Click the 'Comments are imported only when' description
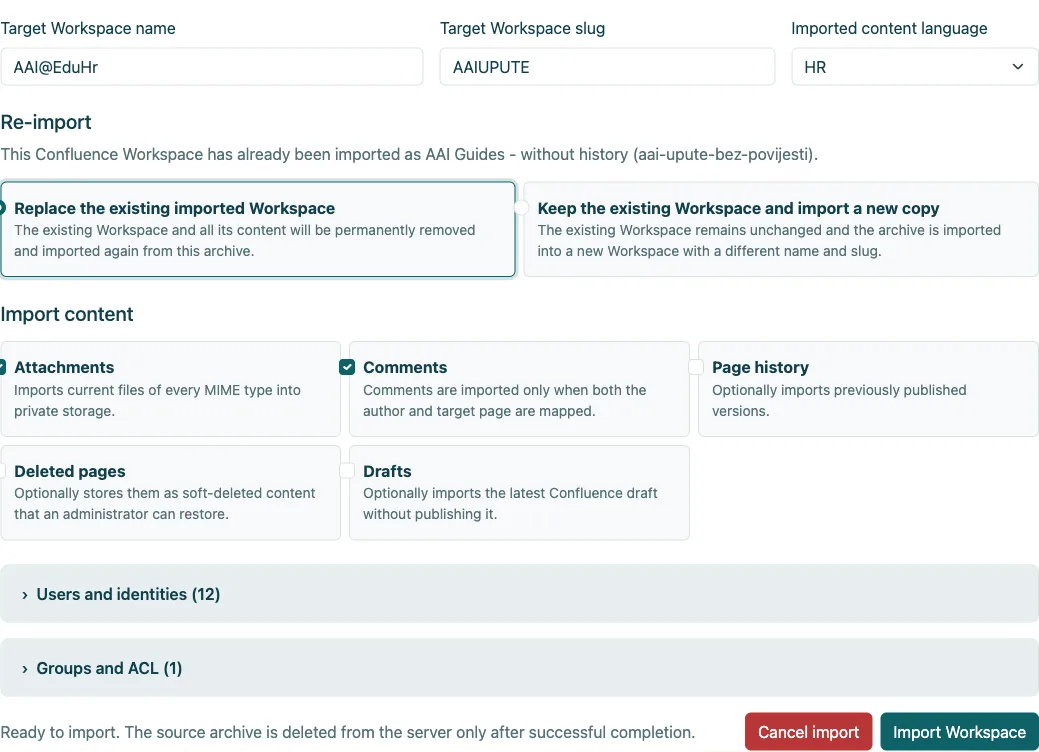The width and height of the screenshot is (1039, 752). point(504,400)
